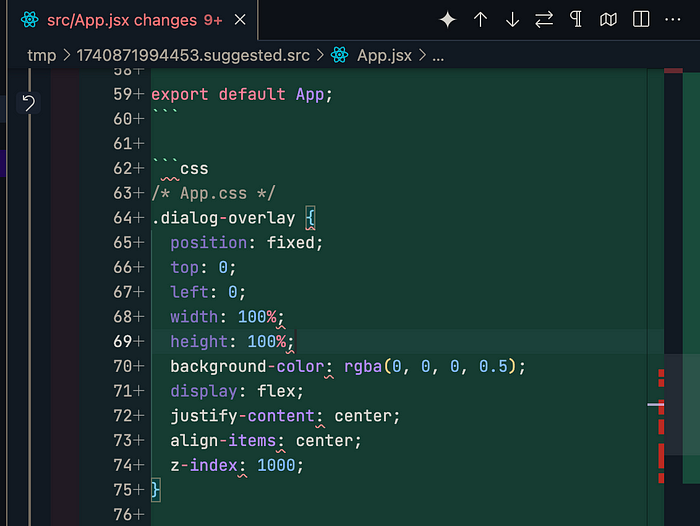This screenshot has width=700, height=526.
Task: Click the minimap scrollbar slider region
Action: coord(682,405)
